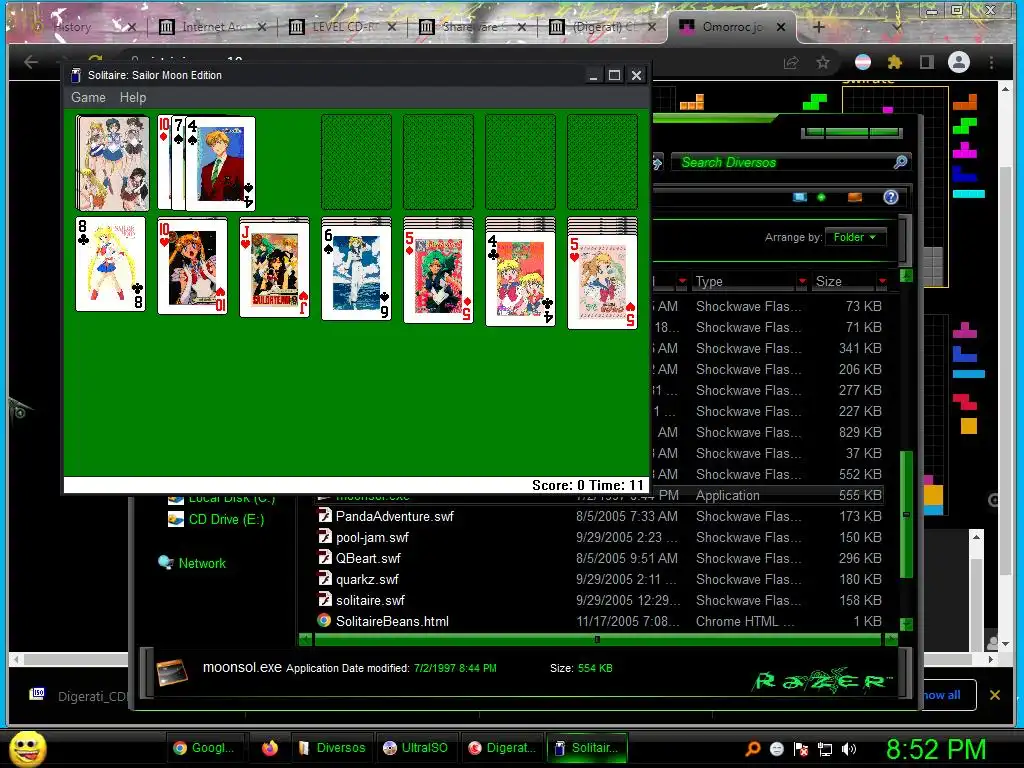Select the 4 of spades waste card
This screenshot has width=1024, height=768.
click(220, 164)
